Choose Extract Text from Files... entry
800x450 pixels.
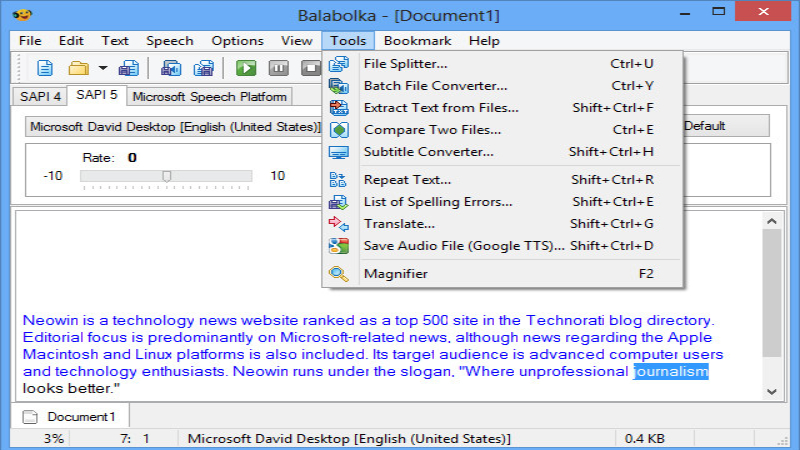tap(503, 108)
